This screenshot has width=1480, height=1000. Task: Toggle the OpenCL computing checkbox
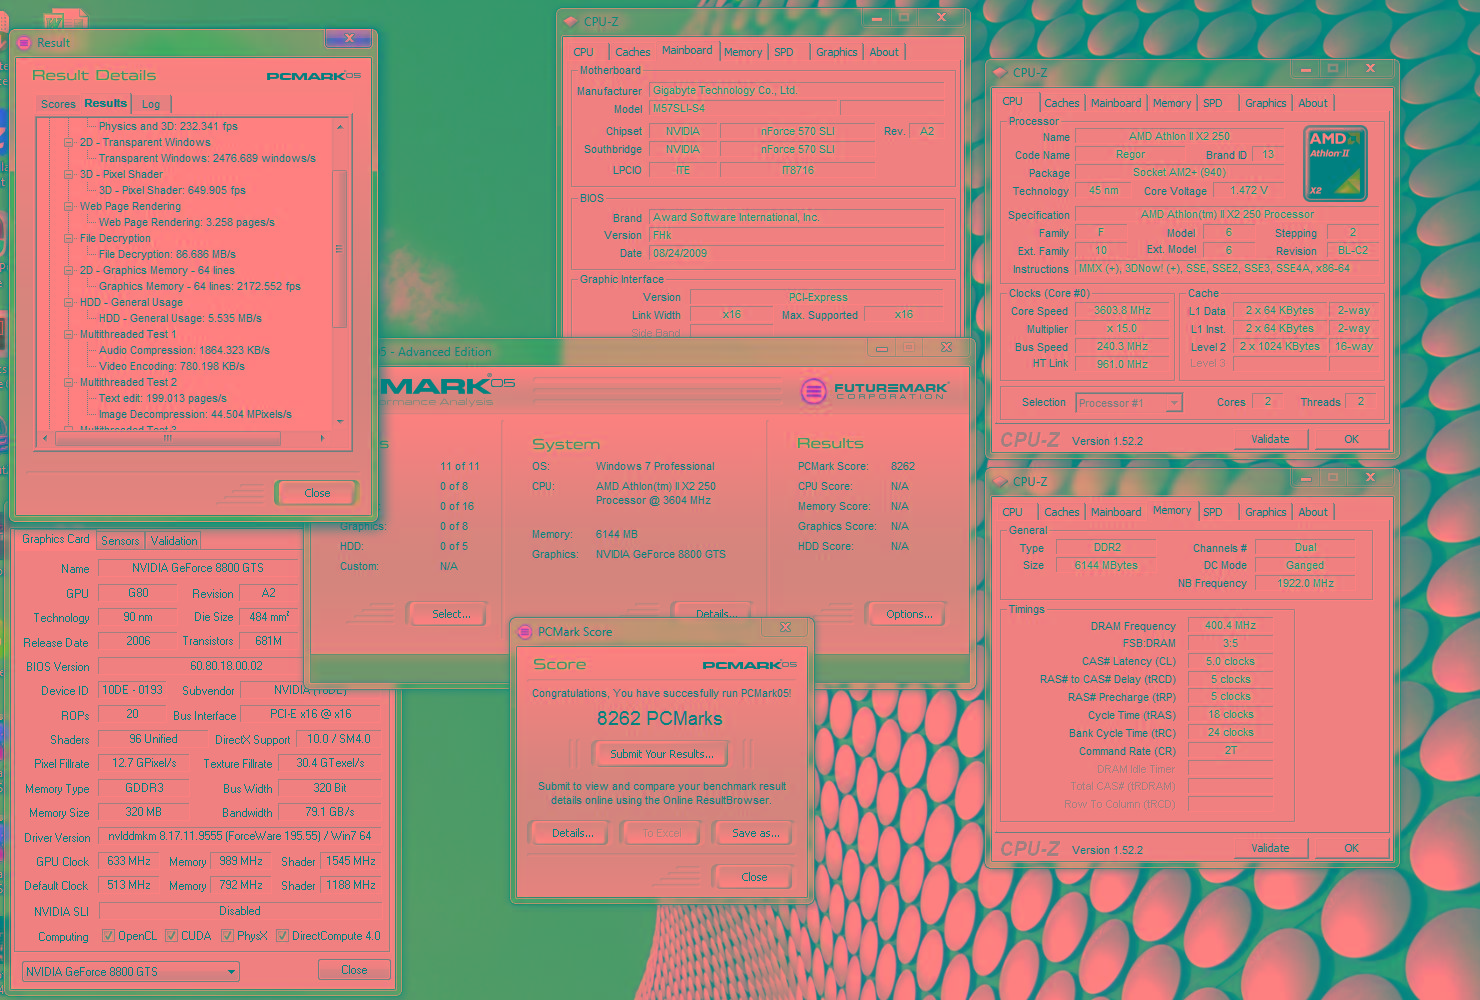pyautogui.click(x=109, y=936)
